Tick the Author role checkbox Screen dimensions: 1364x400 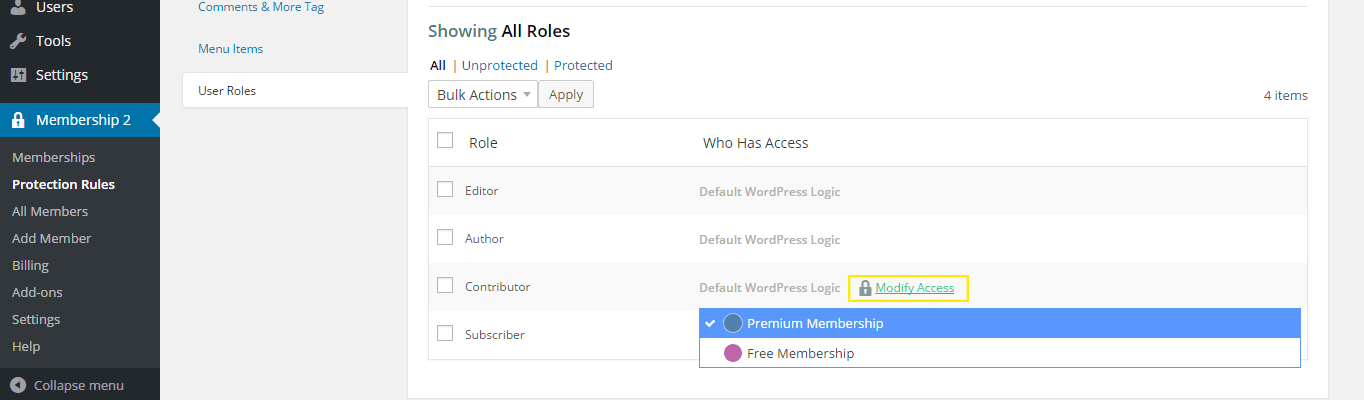446,237
